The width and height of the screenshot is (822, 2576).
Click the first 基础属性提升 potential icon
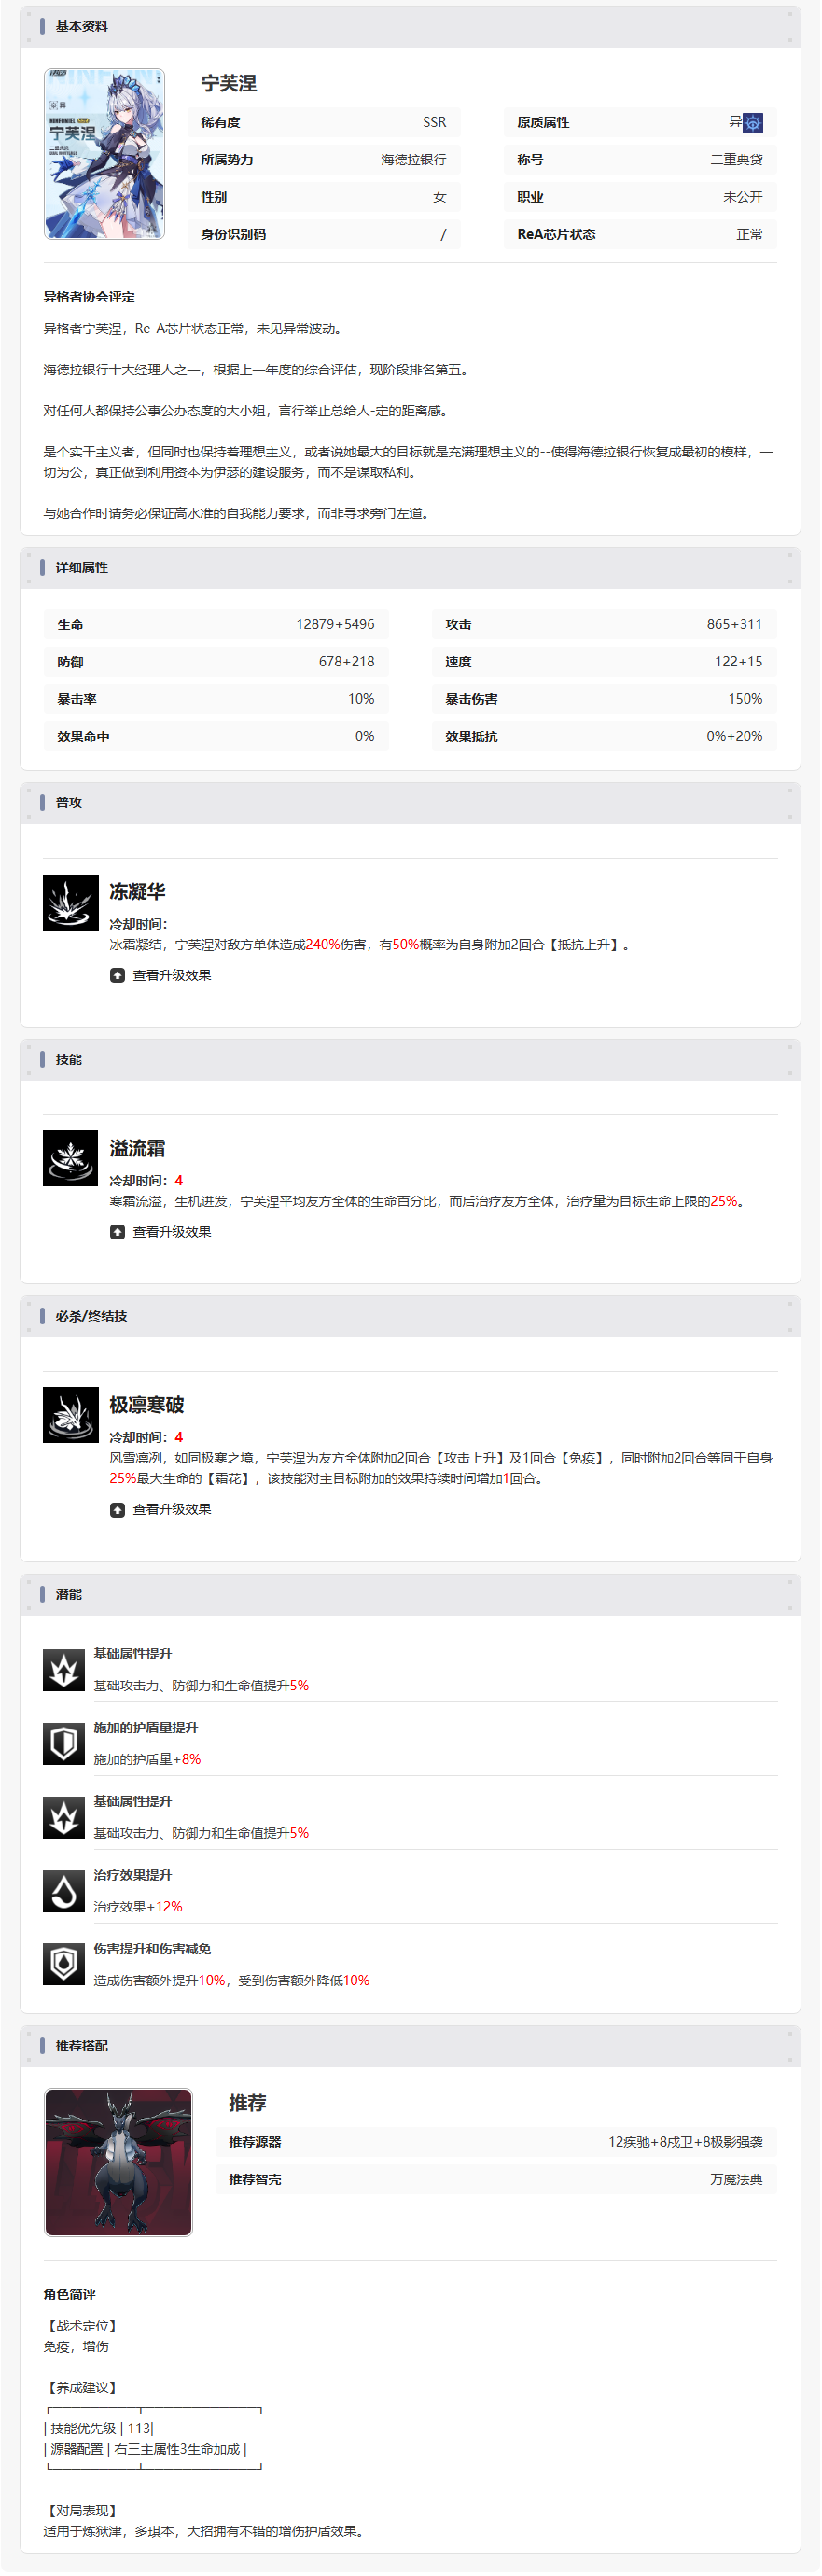(x=64, y=1670)
